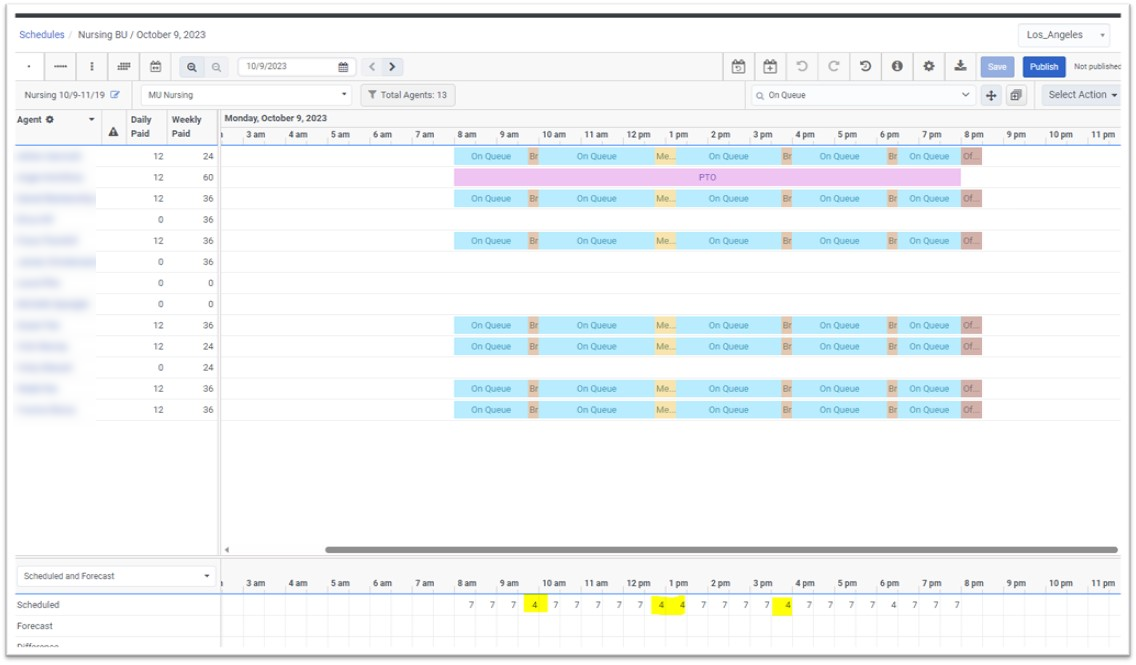1136x665 pixels.
Task: Click the Forecast row label
Action: coord(35,626)
